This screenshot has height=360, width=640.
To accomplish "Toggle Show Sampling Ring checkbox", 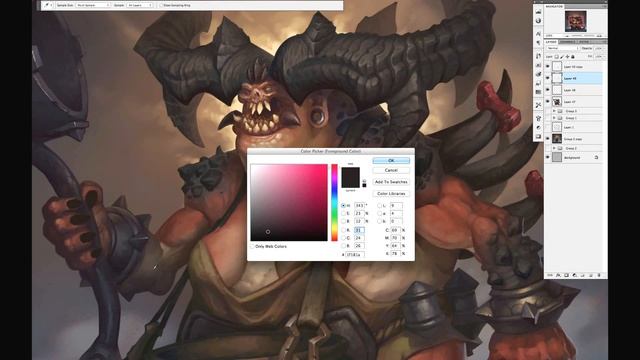I will pos(161,5).
